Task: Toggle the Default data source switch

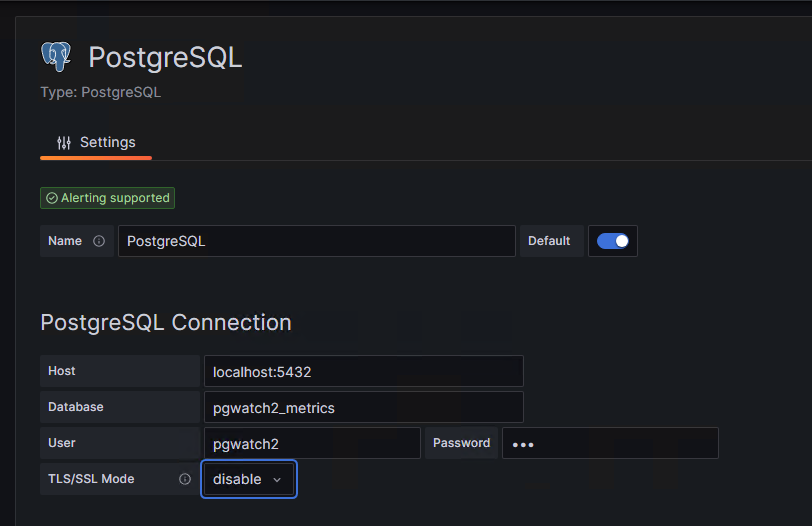Action: click(x=613, y=241)
